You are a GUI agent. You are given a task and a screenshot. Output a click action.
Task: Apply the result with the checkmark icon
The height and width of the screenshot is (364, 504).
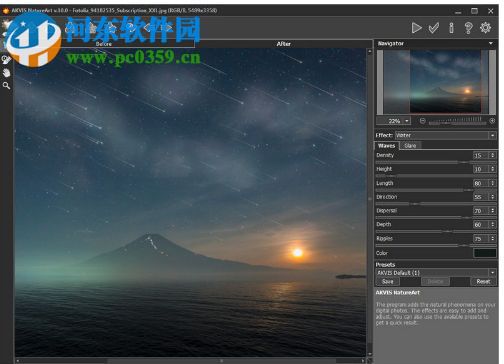point(434,28)
